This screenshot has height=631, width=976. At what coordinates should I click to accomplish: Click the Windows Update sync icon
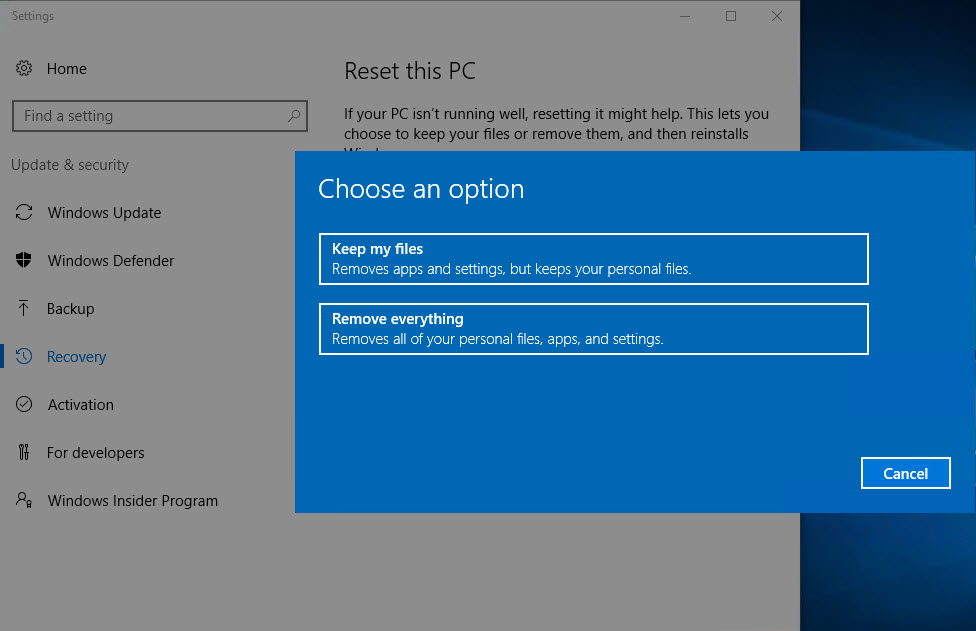[24, 212]
